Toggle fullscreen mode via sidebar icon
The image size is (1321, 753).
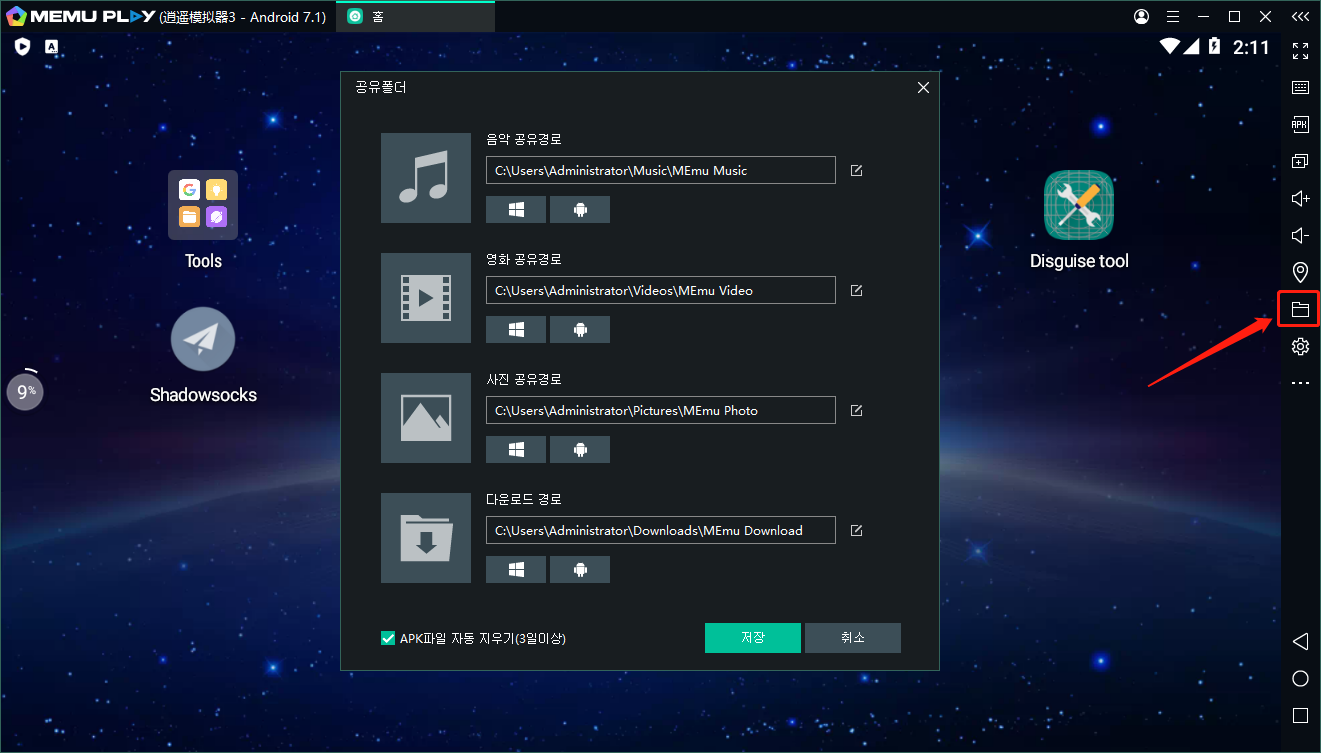coord(1299,50)
